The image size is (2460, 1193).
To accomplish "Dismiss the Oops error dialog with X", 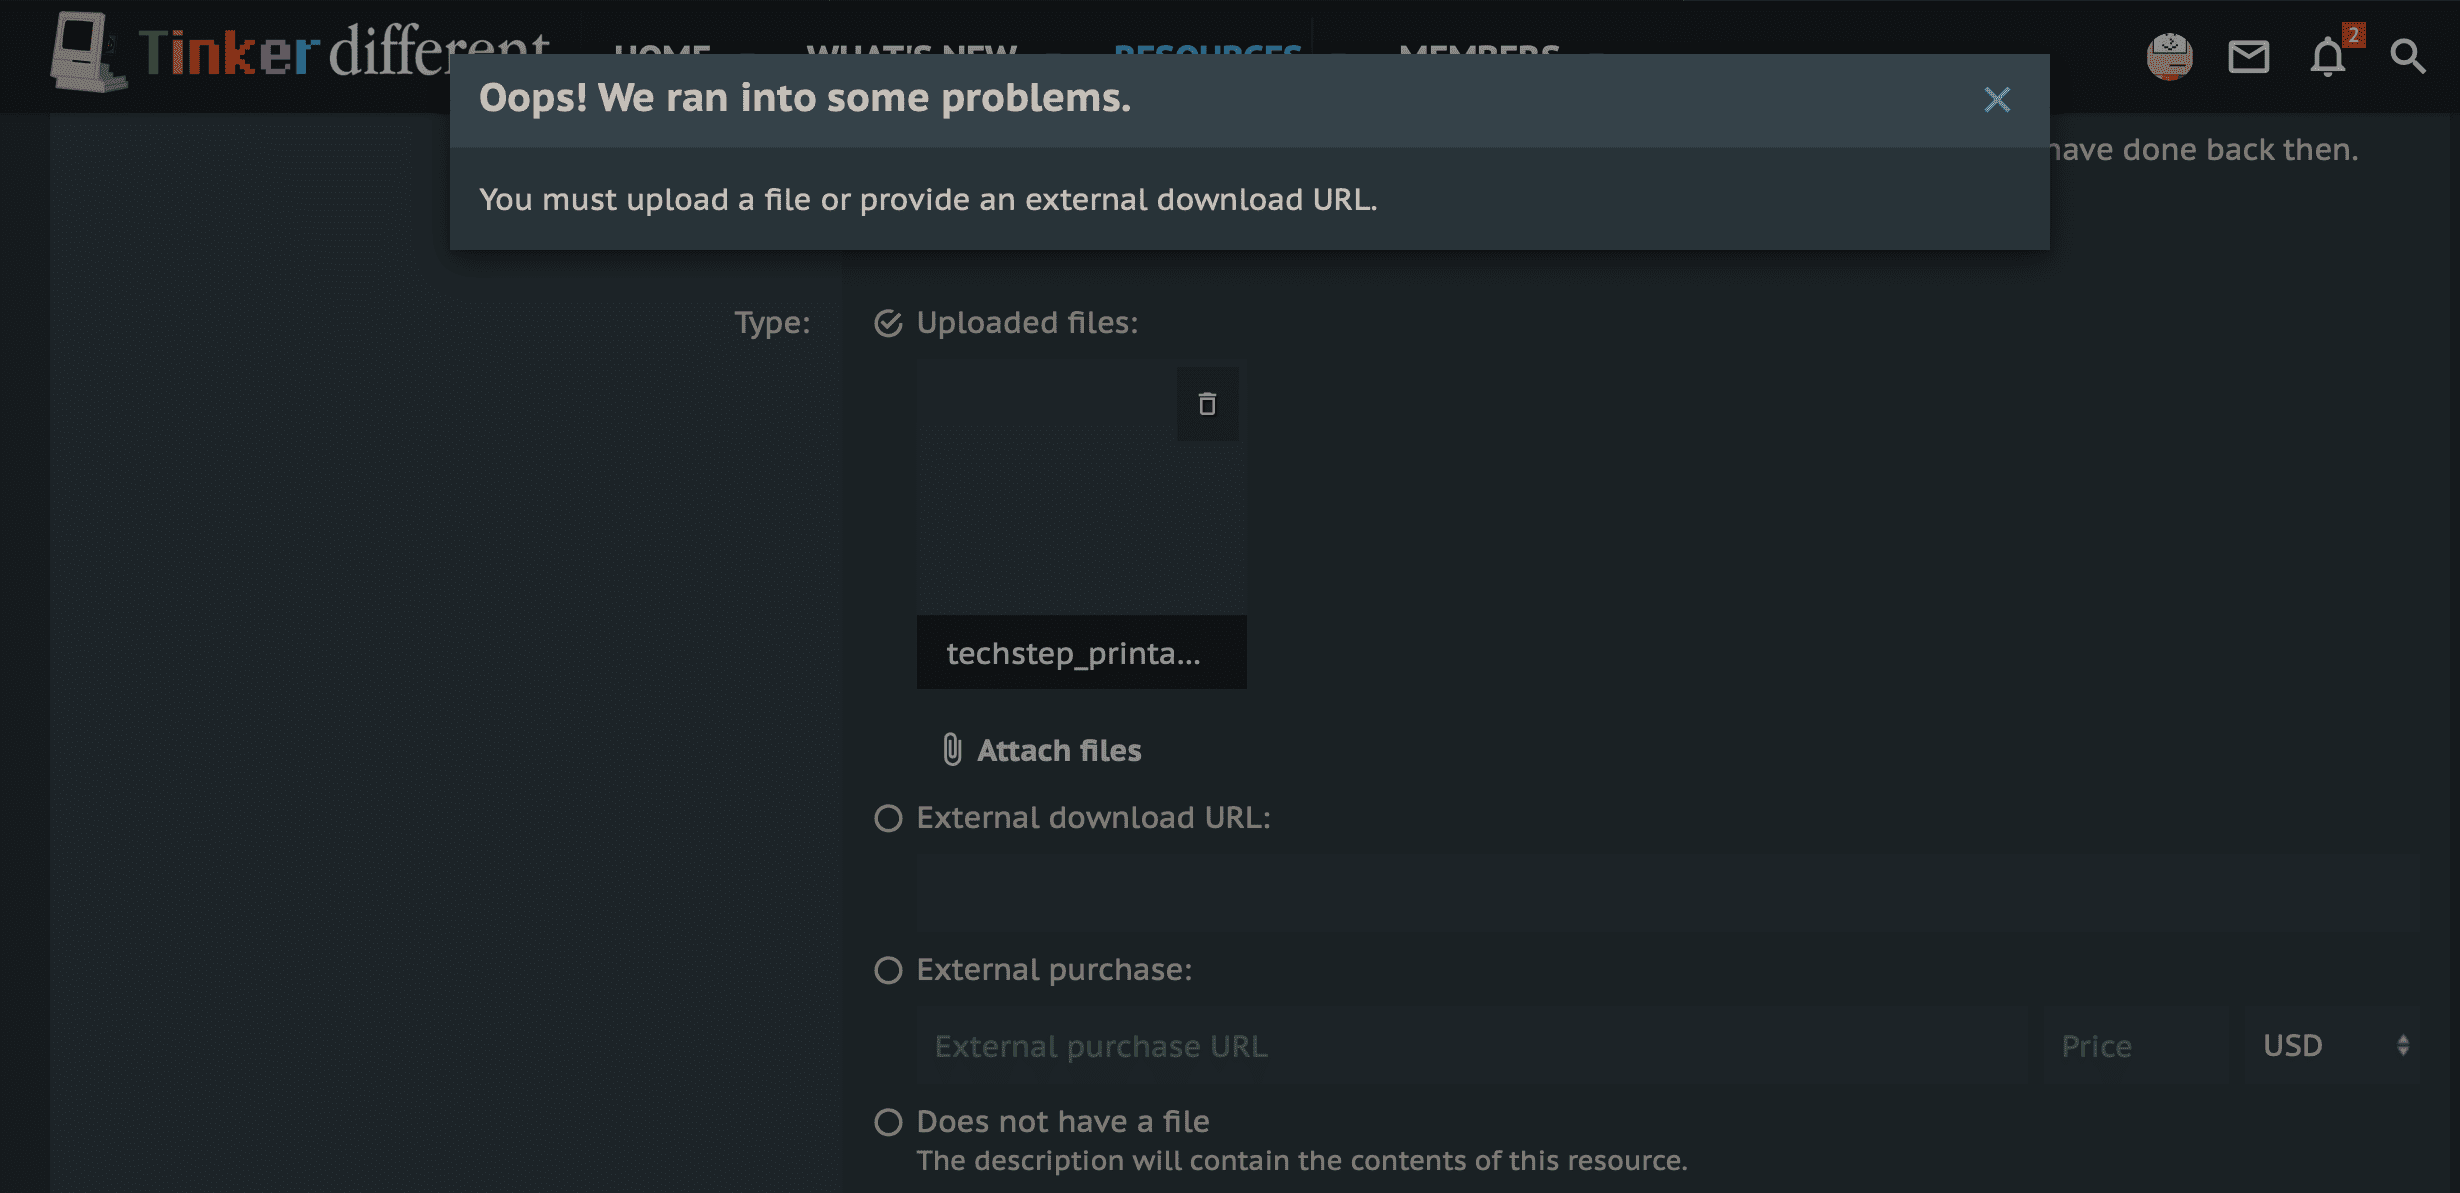I will [x=1997, y=100].
